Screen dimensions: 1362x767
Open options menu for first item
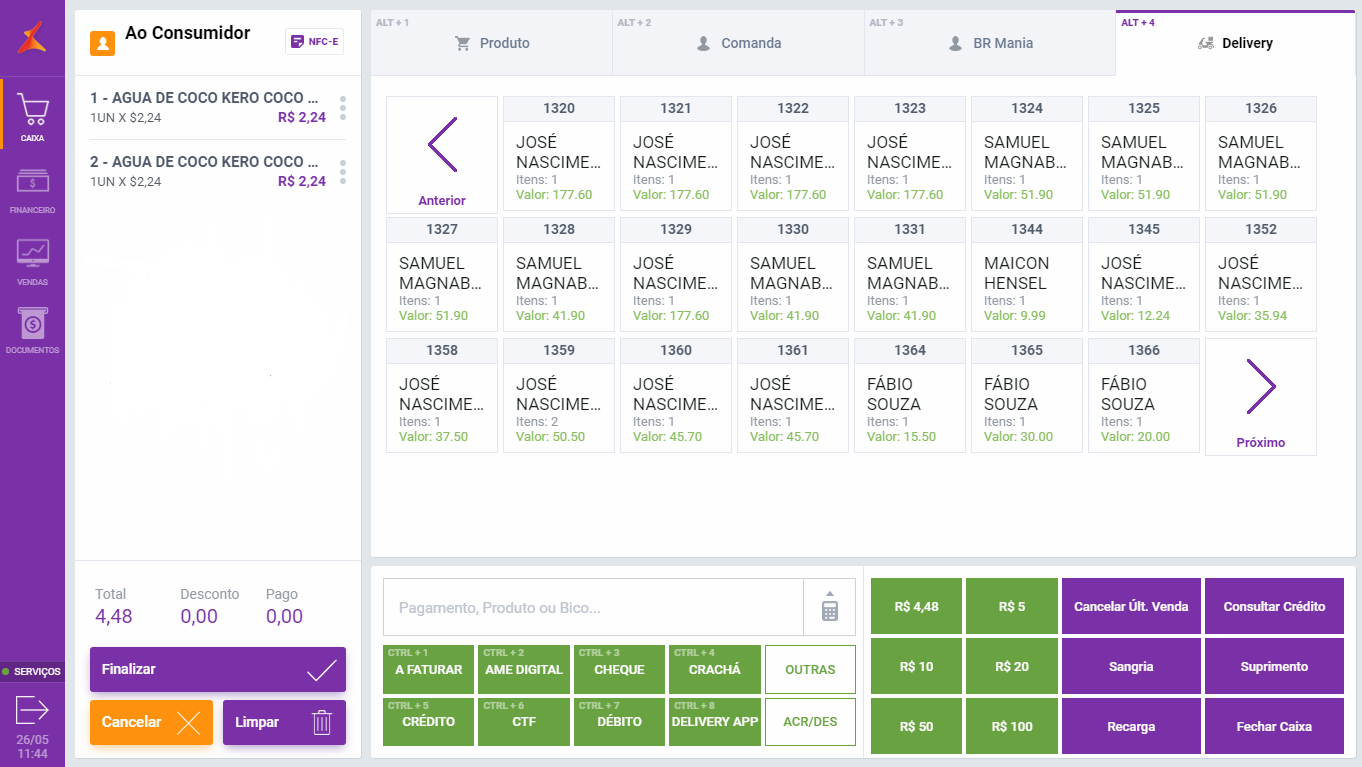[x=343, y=107]
